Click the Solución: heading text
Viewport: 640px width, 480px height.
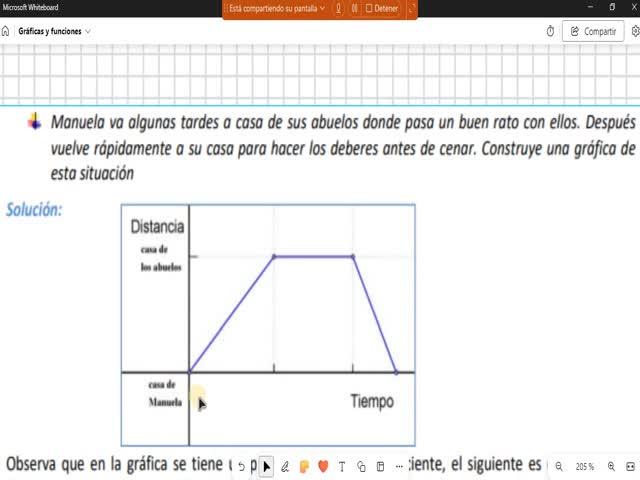34,210
